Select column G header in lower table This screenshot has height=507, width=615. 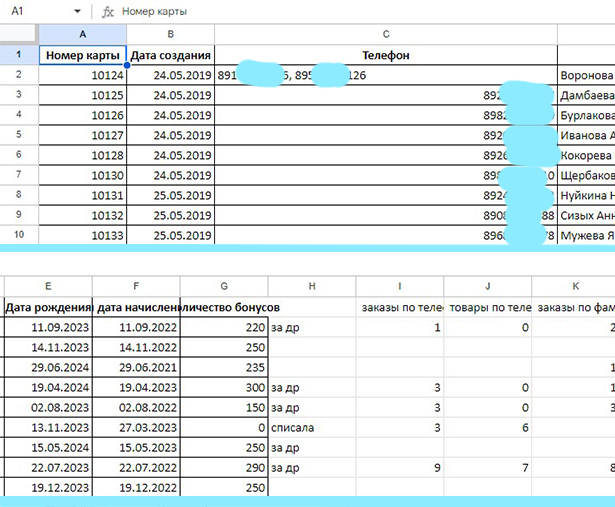(224, 284)
